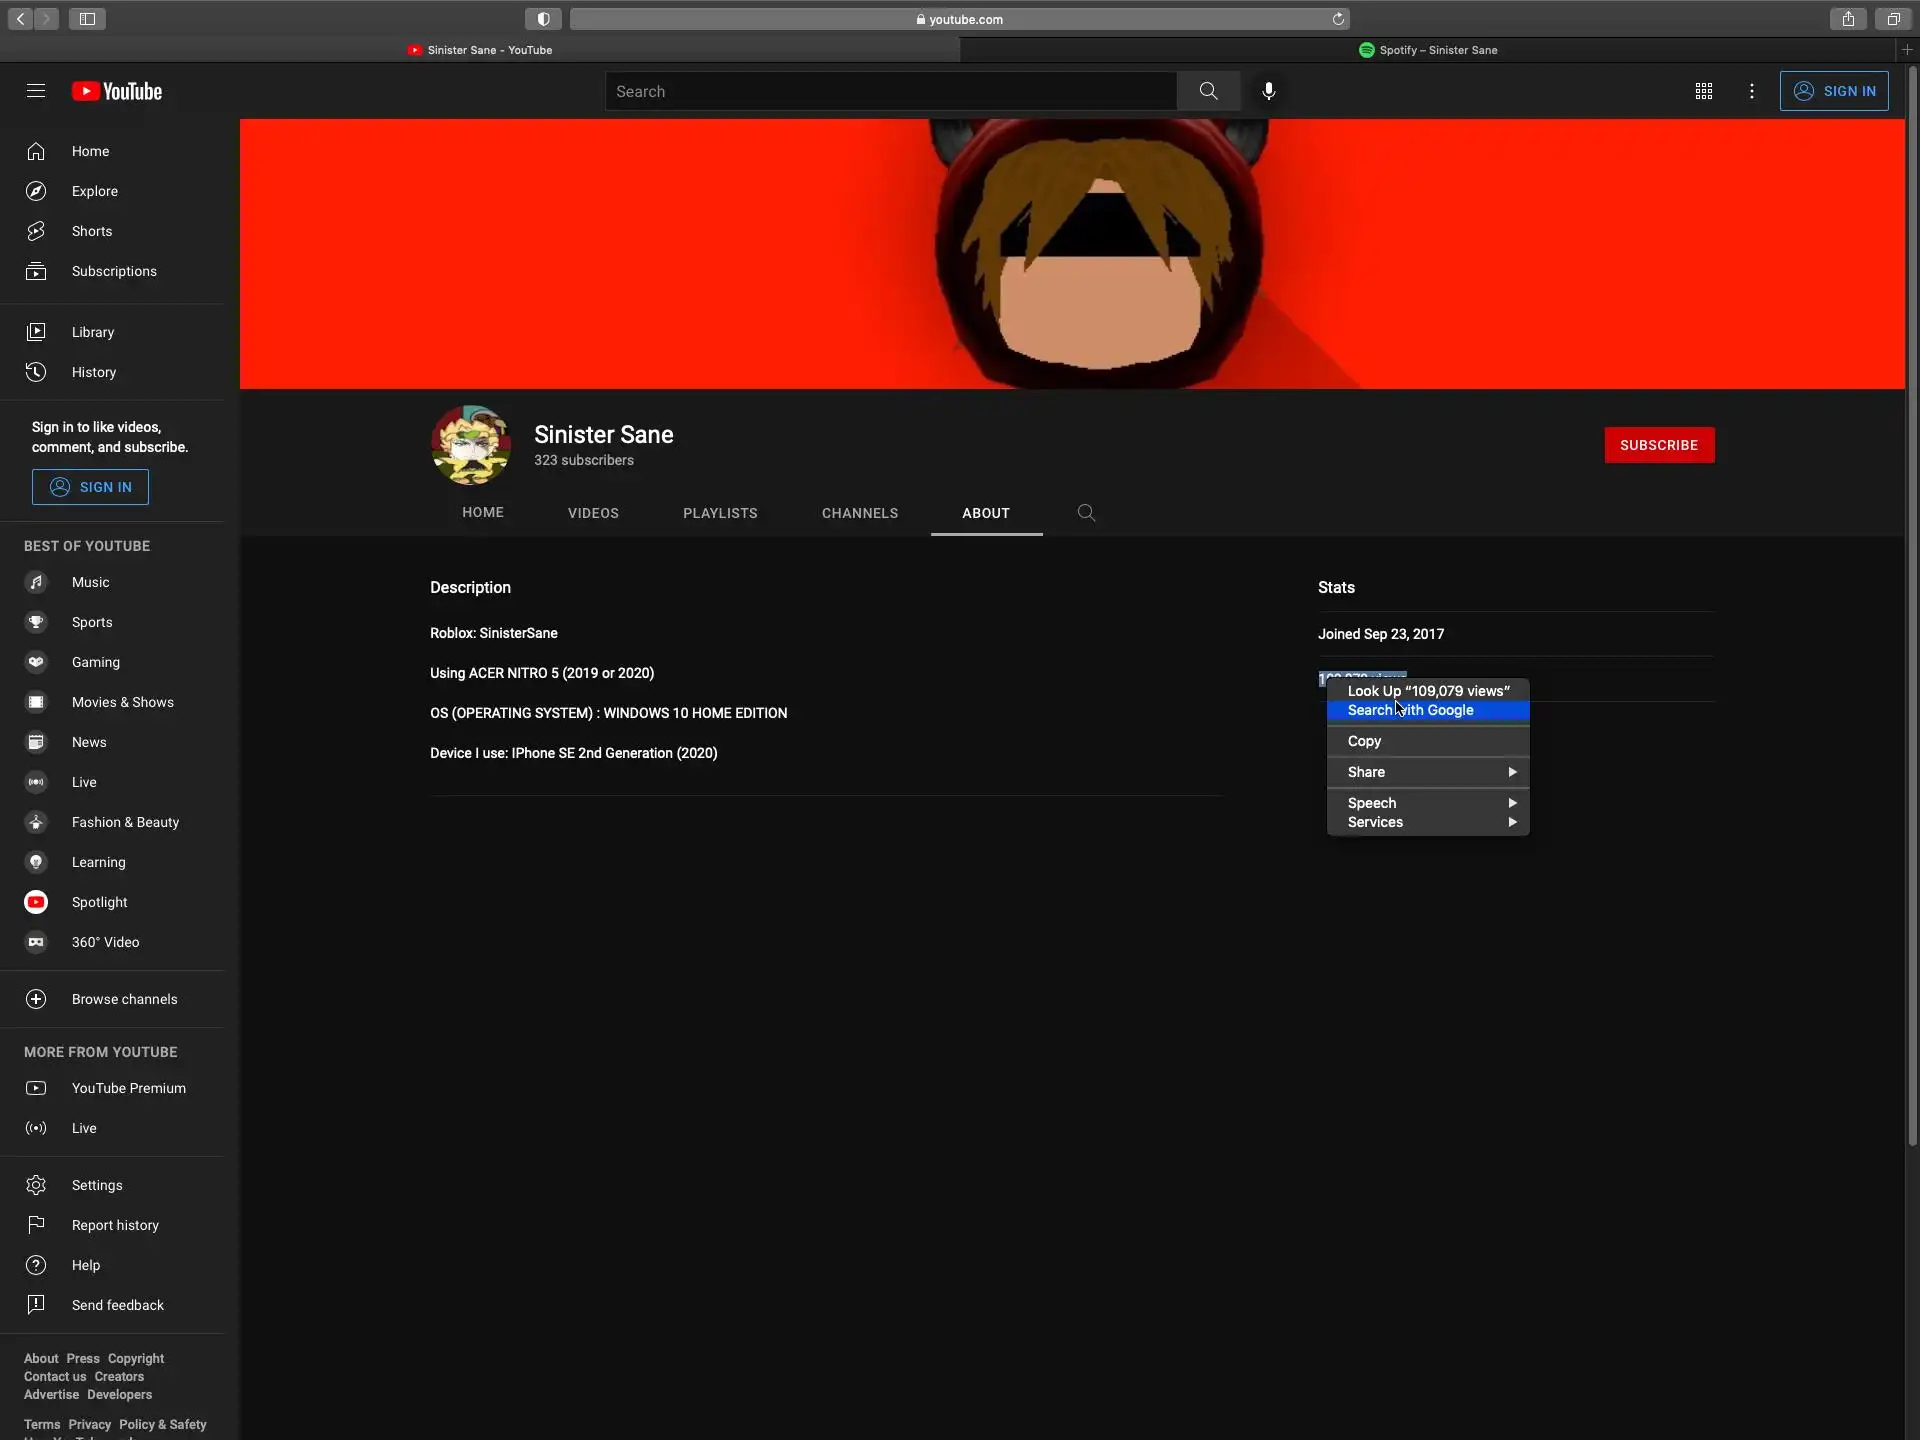Viewport: 1920px width, 1440px height.
Task: Click the microphone voice search icon
Action: click(1268, 91)
